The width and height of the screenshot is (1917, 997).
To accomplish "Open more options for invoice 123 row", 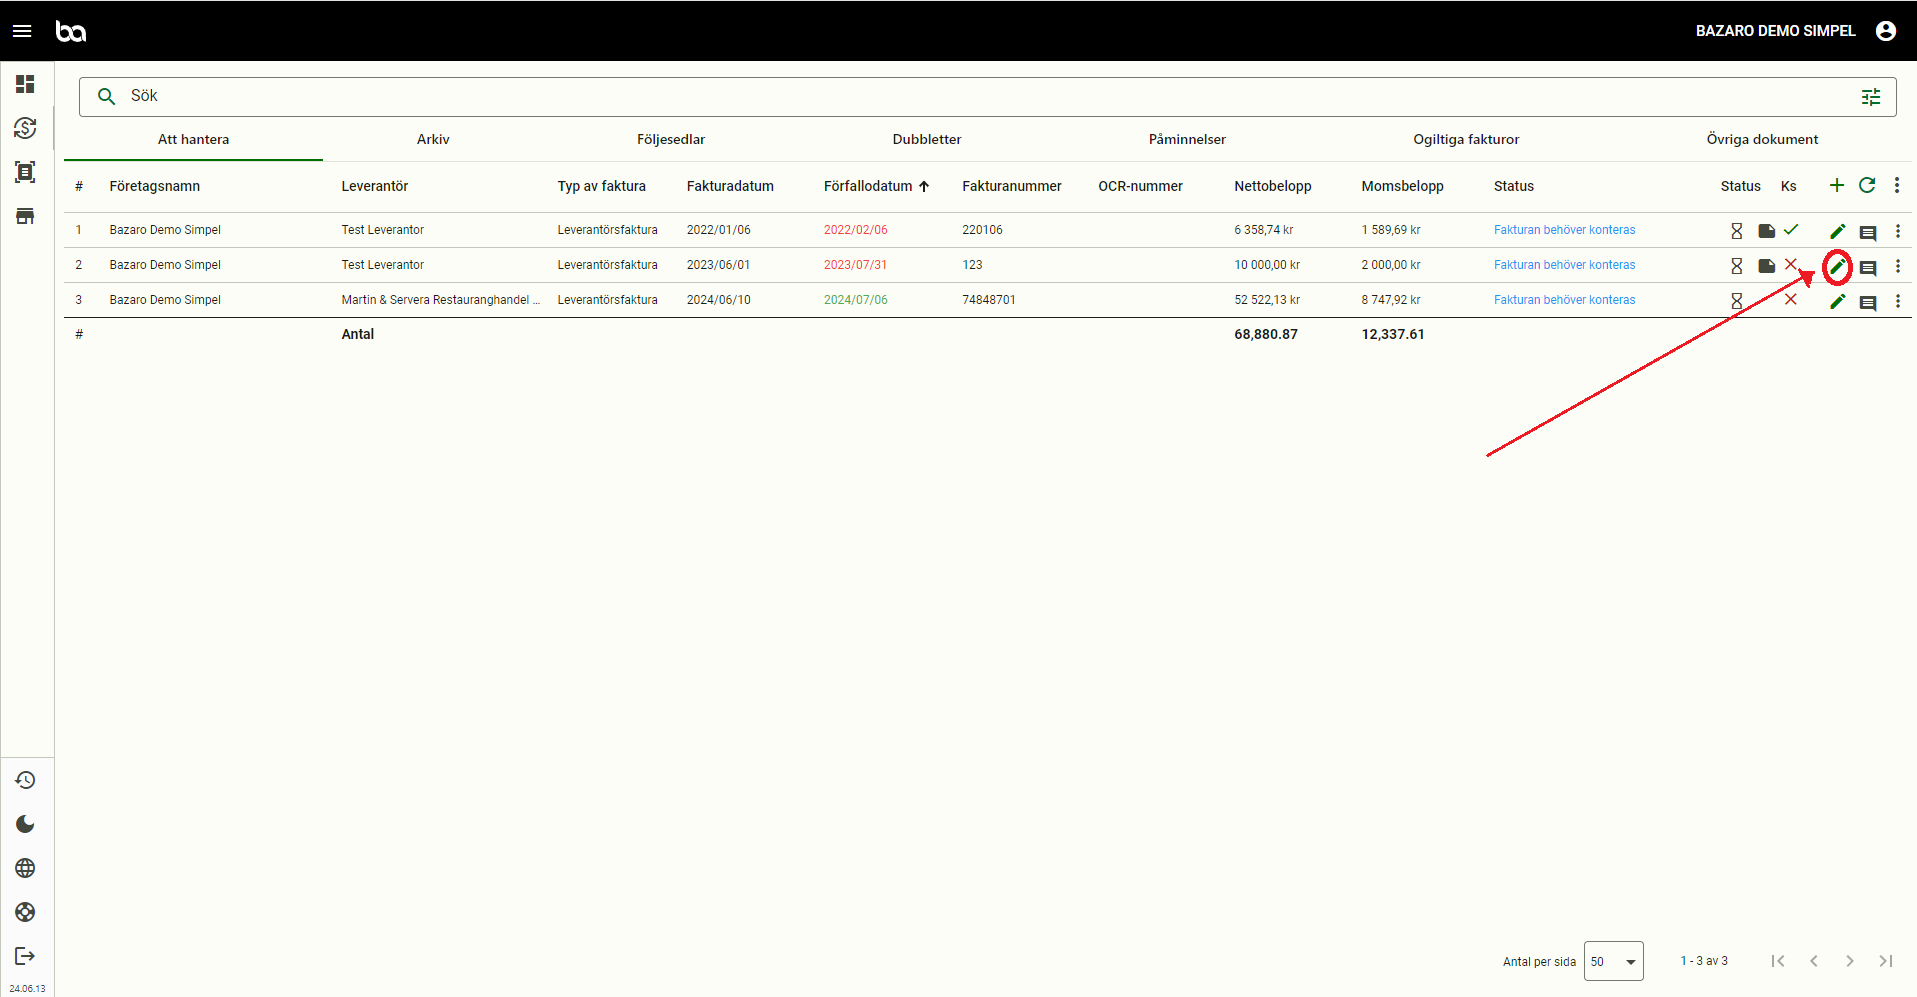I will [1898, 266].
